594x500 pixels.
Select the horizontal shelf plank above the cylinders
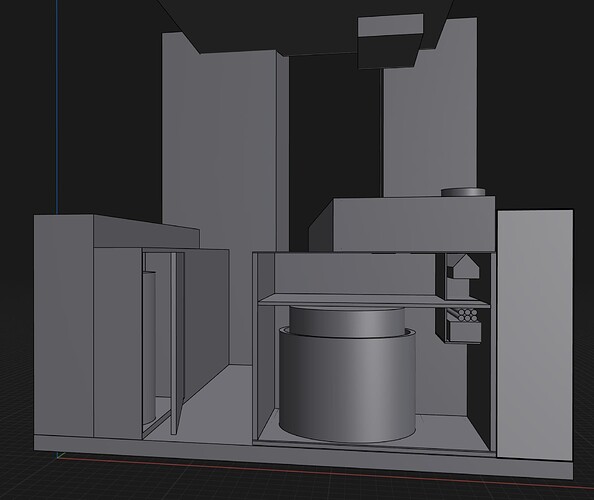tap(373, 300)
